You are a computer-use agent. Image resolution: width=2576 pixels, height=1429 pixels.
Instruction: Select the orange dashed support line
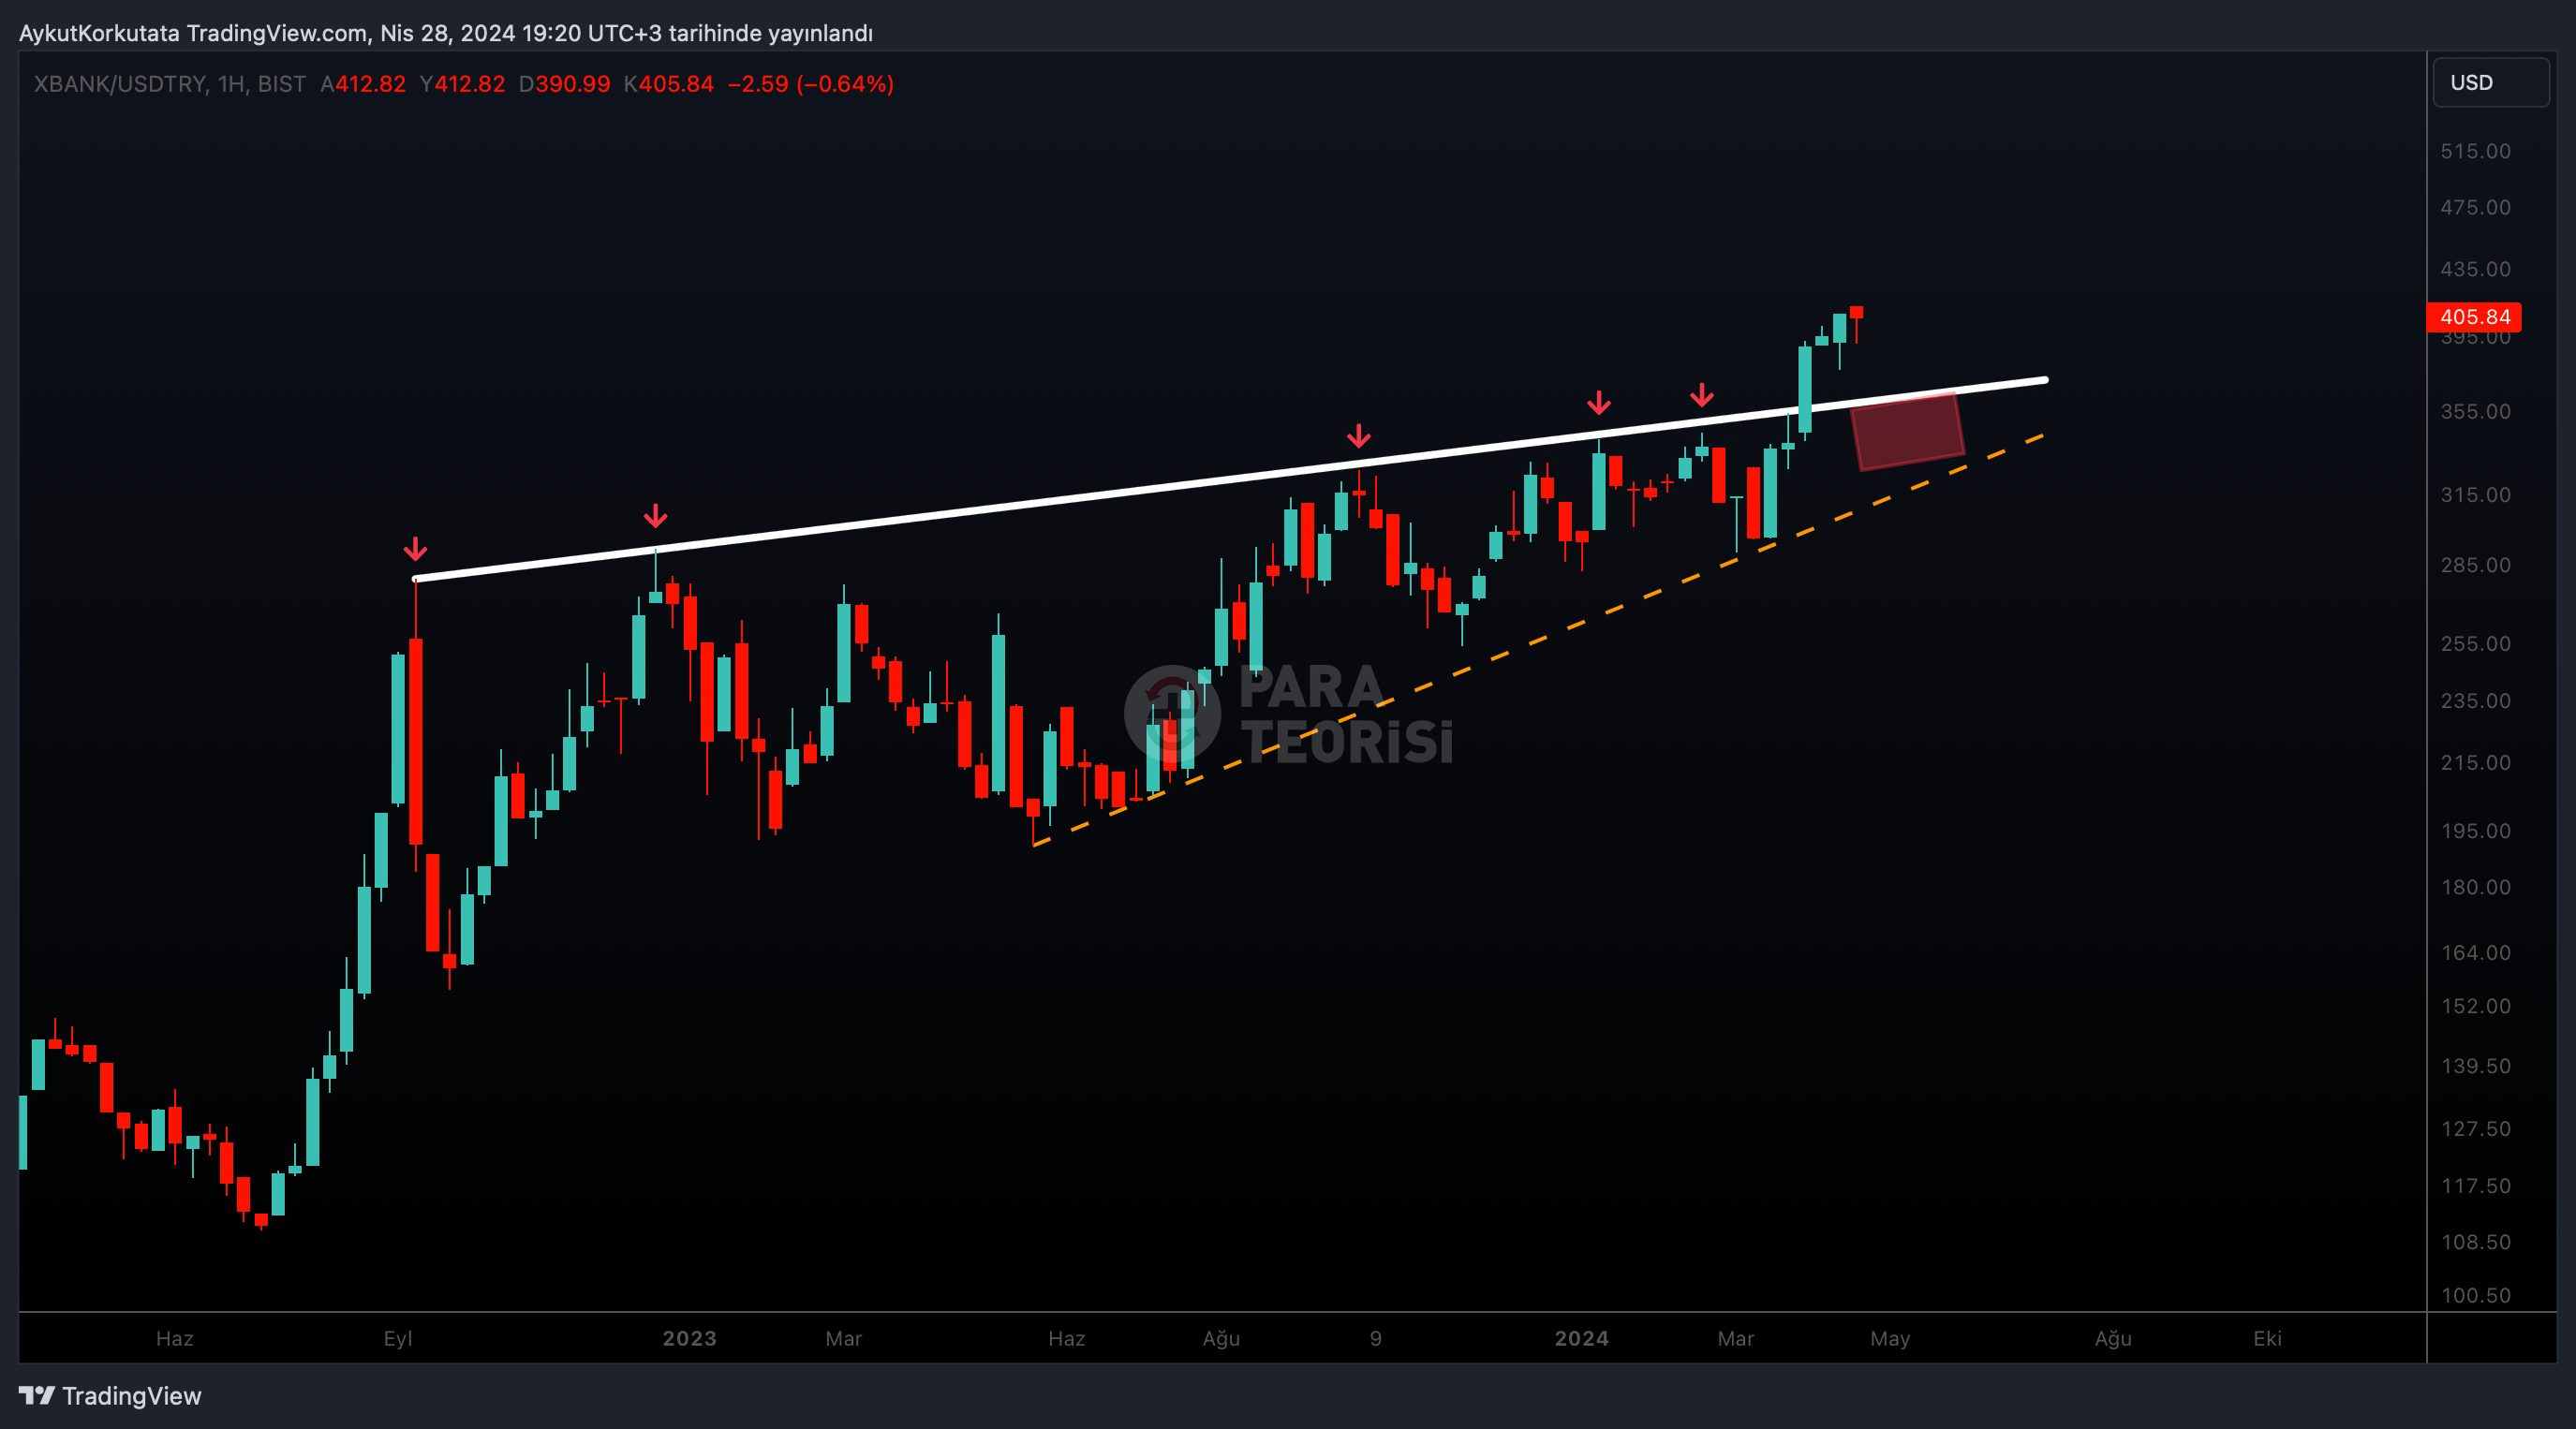(x=1540, y=639)
